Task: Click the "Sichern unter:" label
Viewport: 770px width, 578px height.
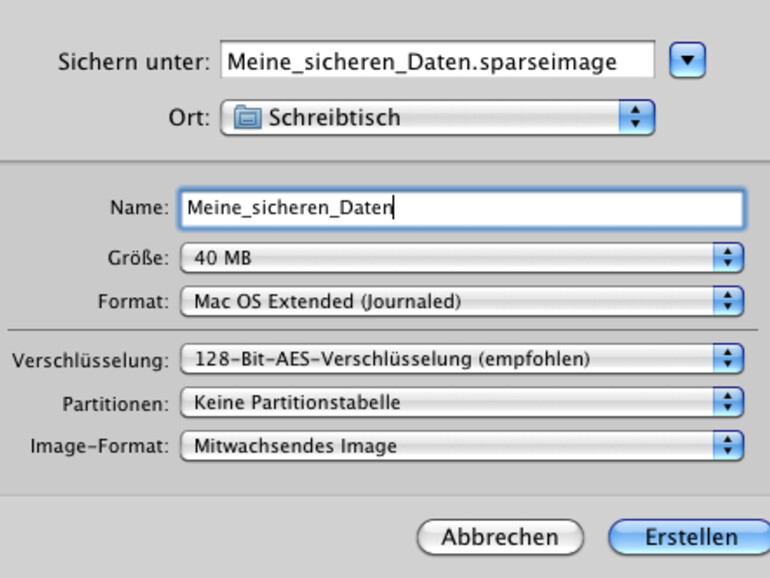Action: click(134, 62)
